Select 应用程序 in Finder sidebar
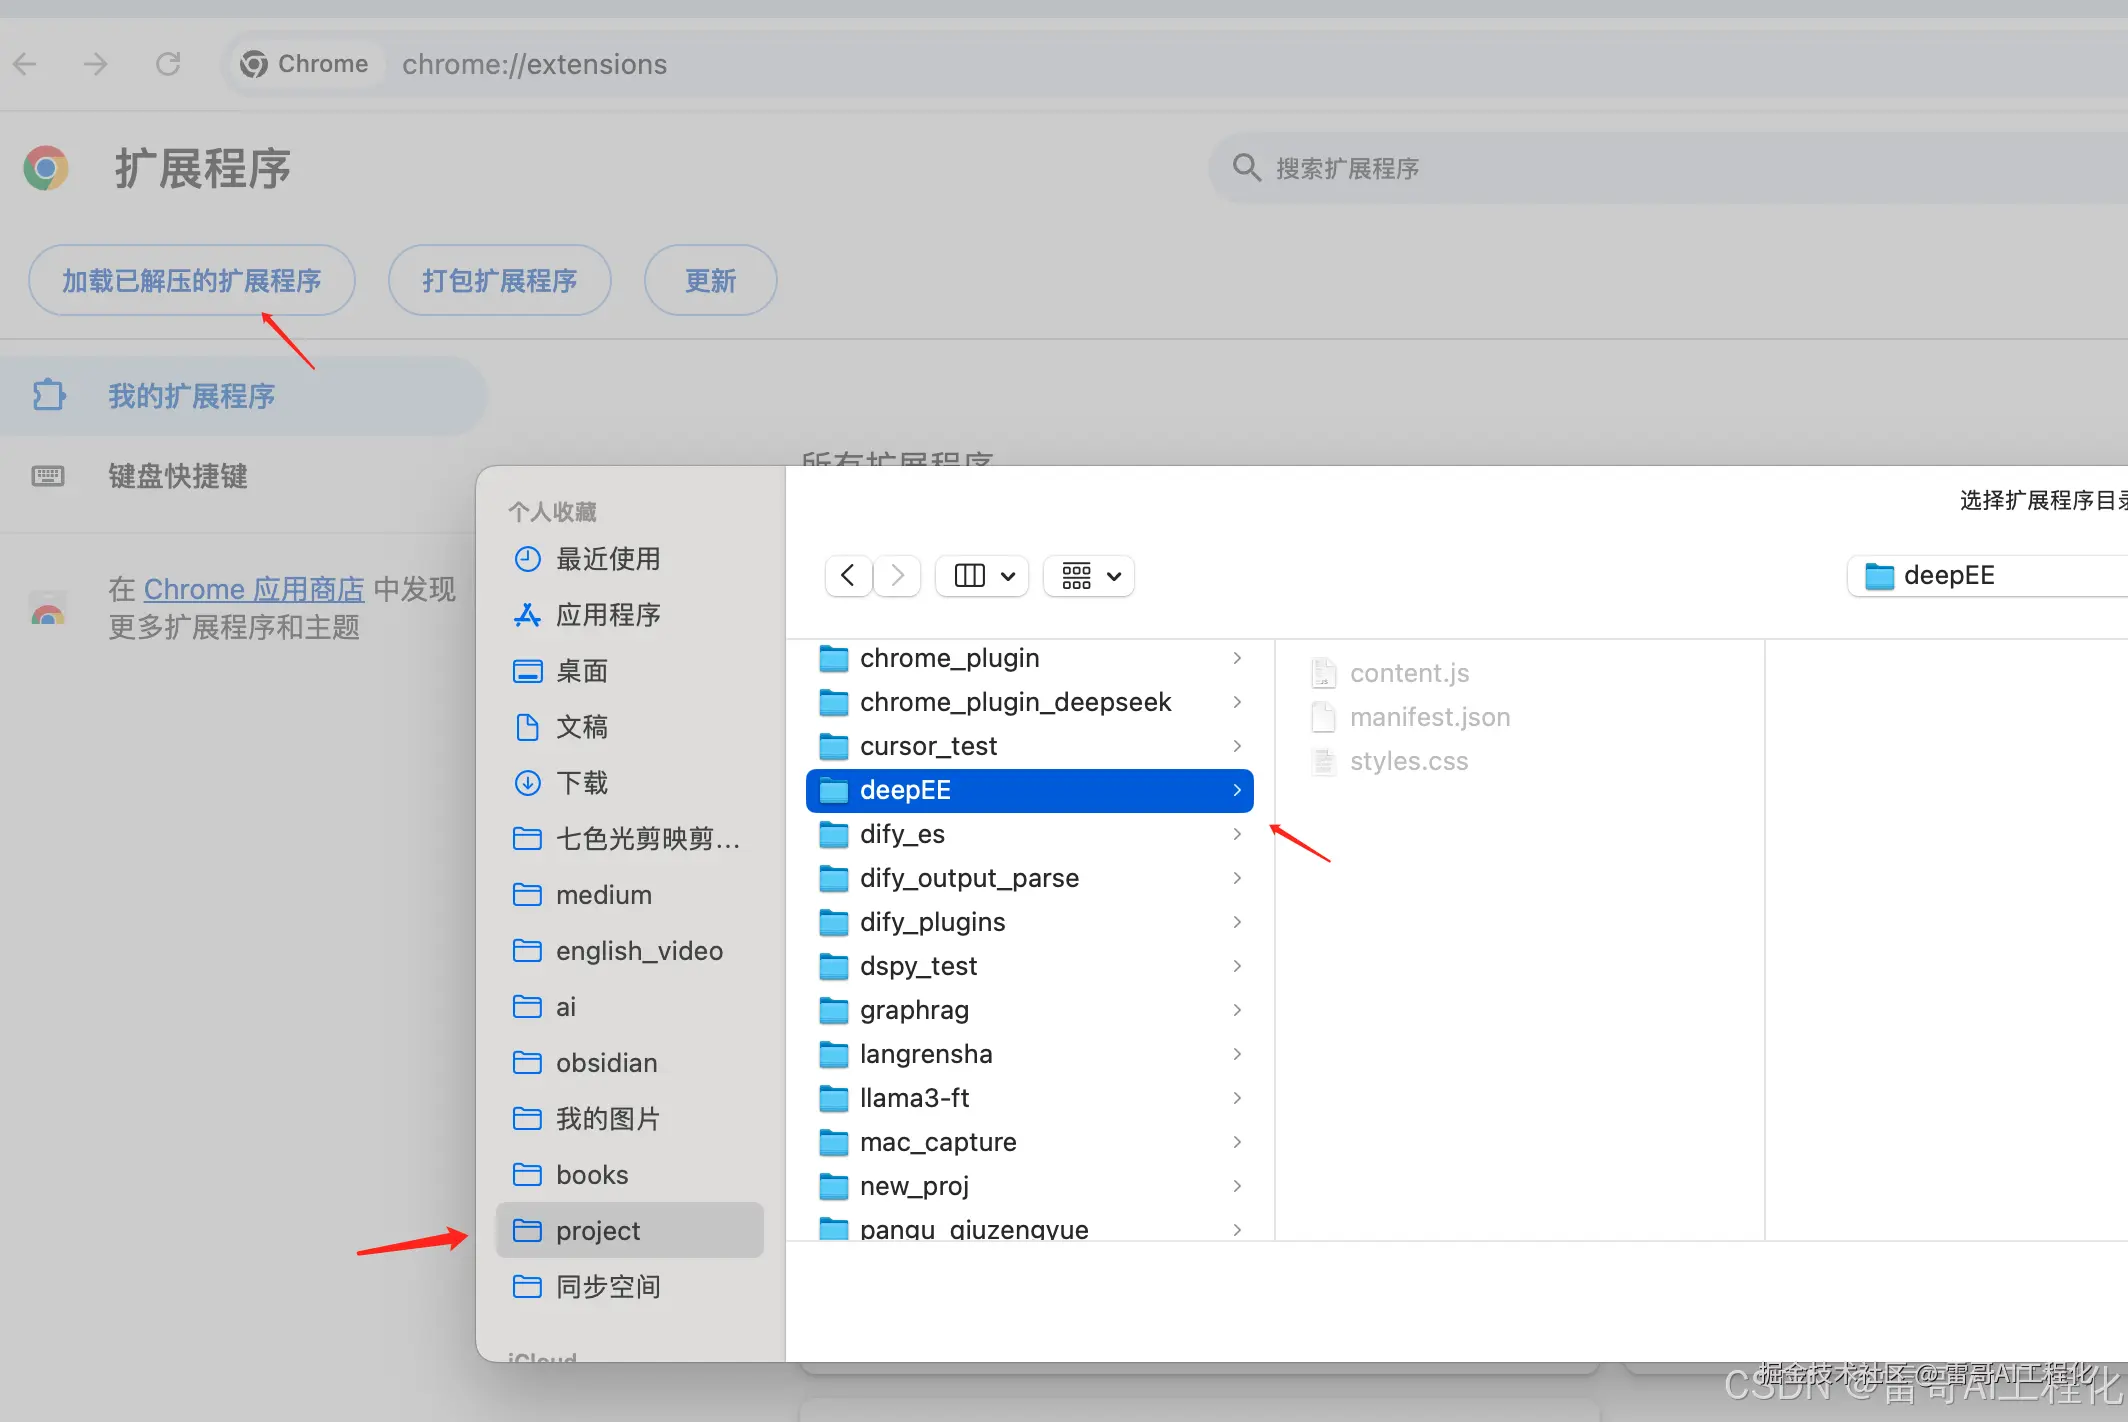The height and width of the screenshot is (1422, 2128). (630, 615)
